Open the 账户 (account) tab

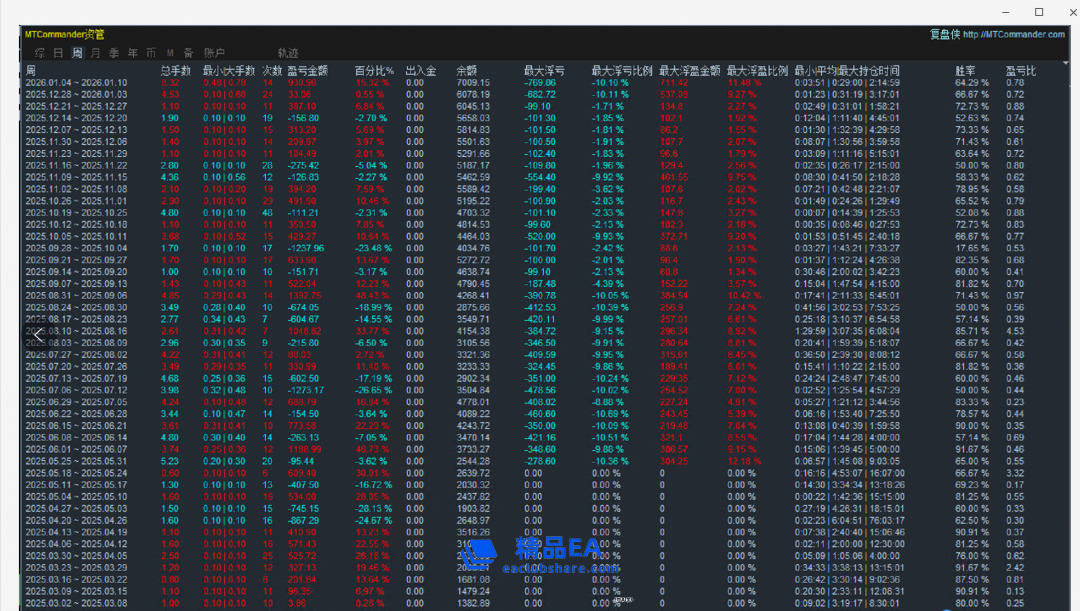tap(214, 53)
